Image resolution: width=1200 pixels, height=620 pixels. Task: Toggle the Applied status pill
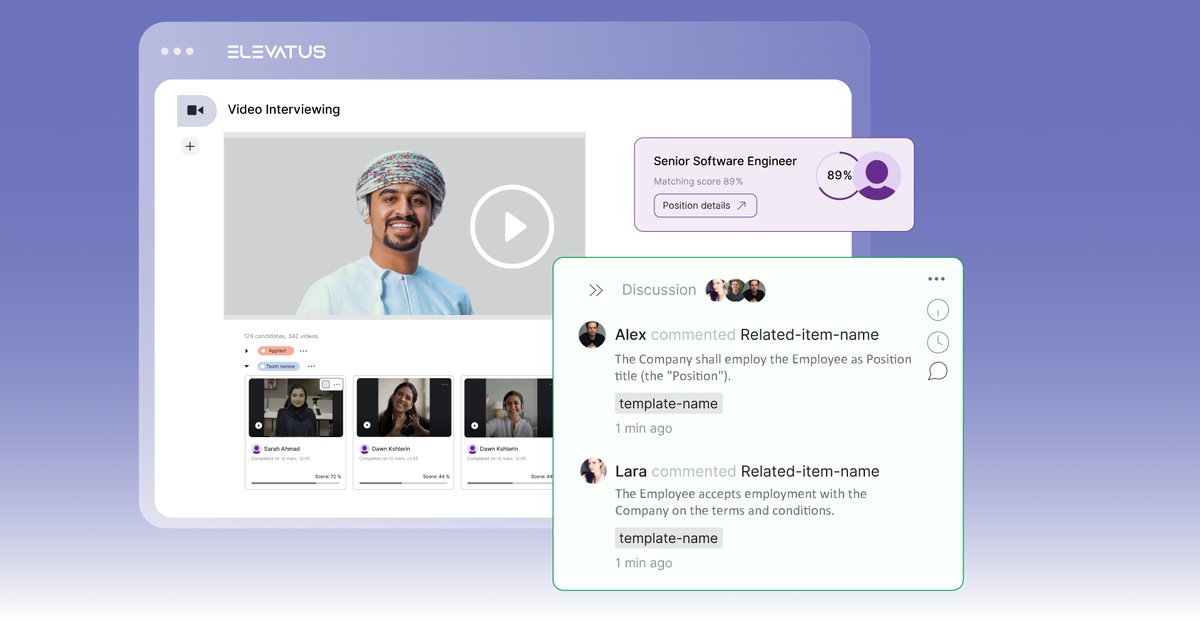click(x=276, y=350)
